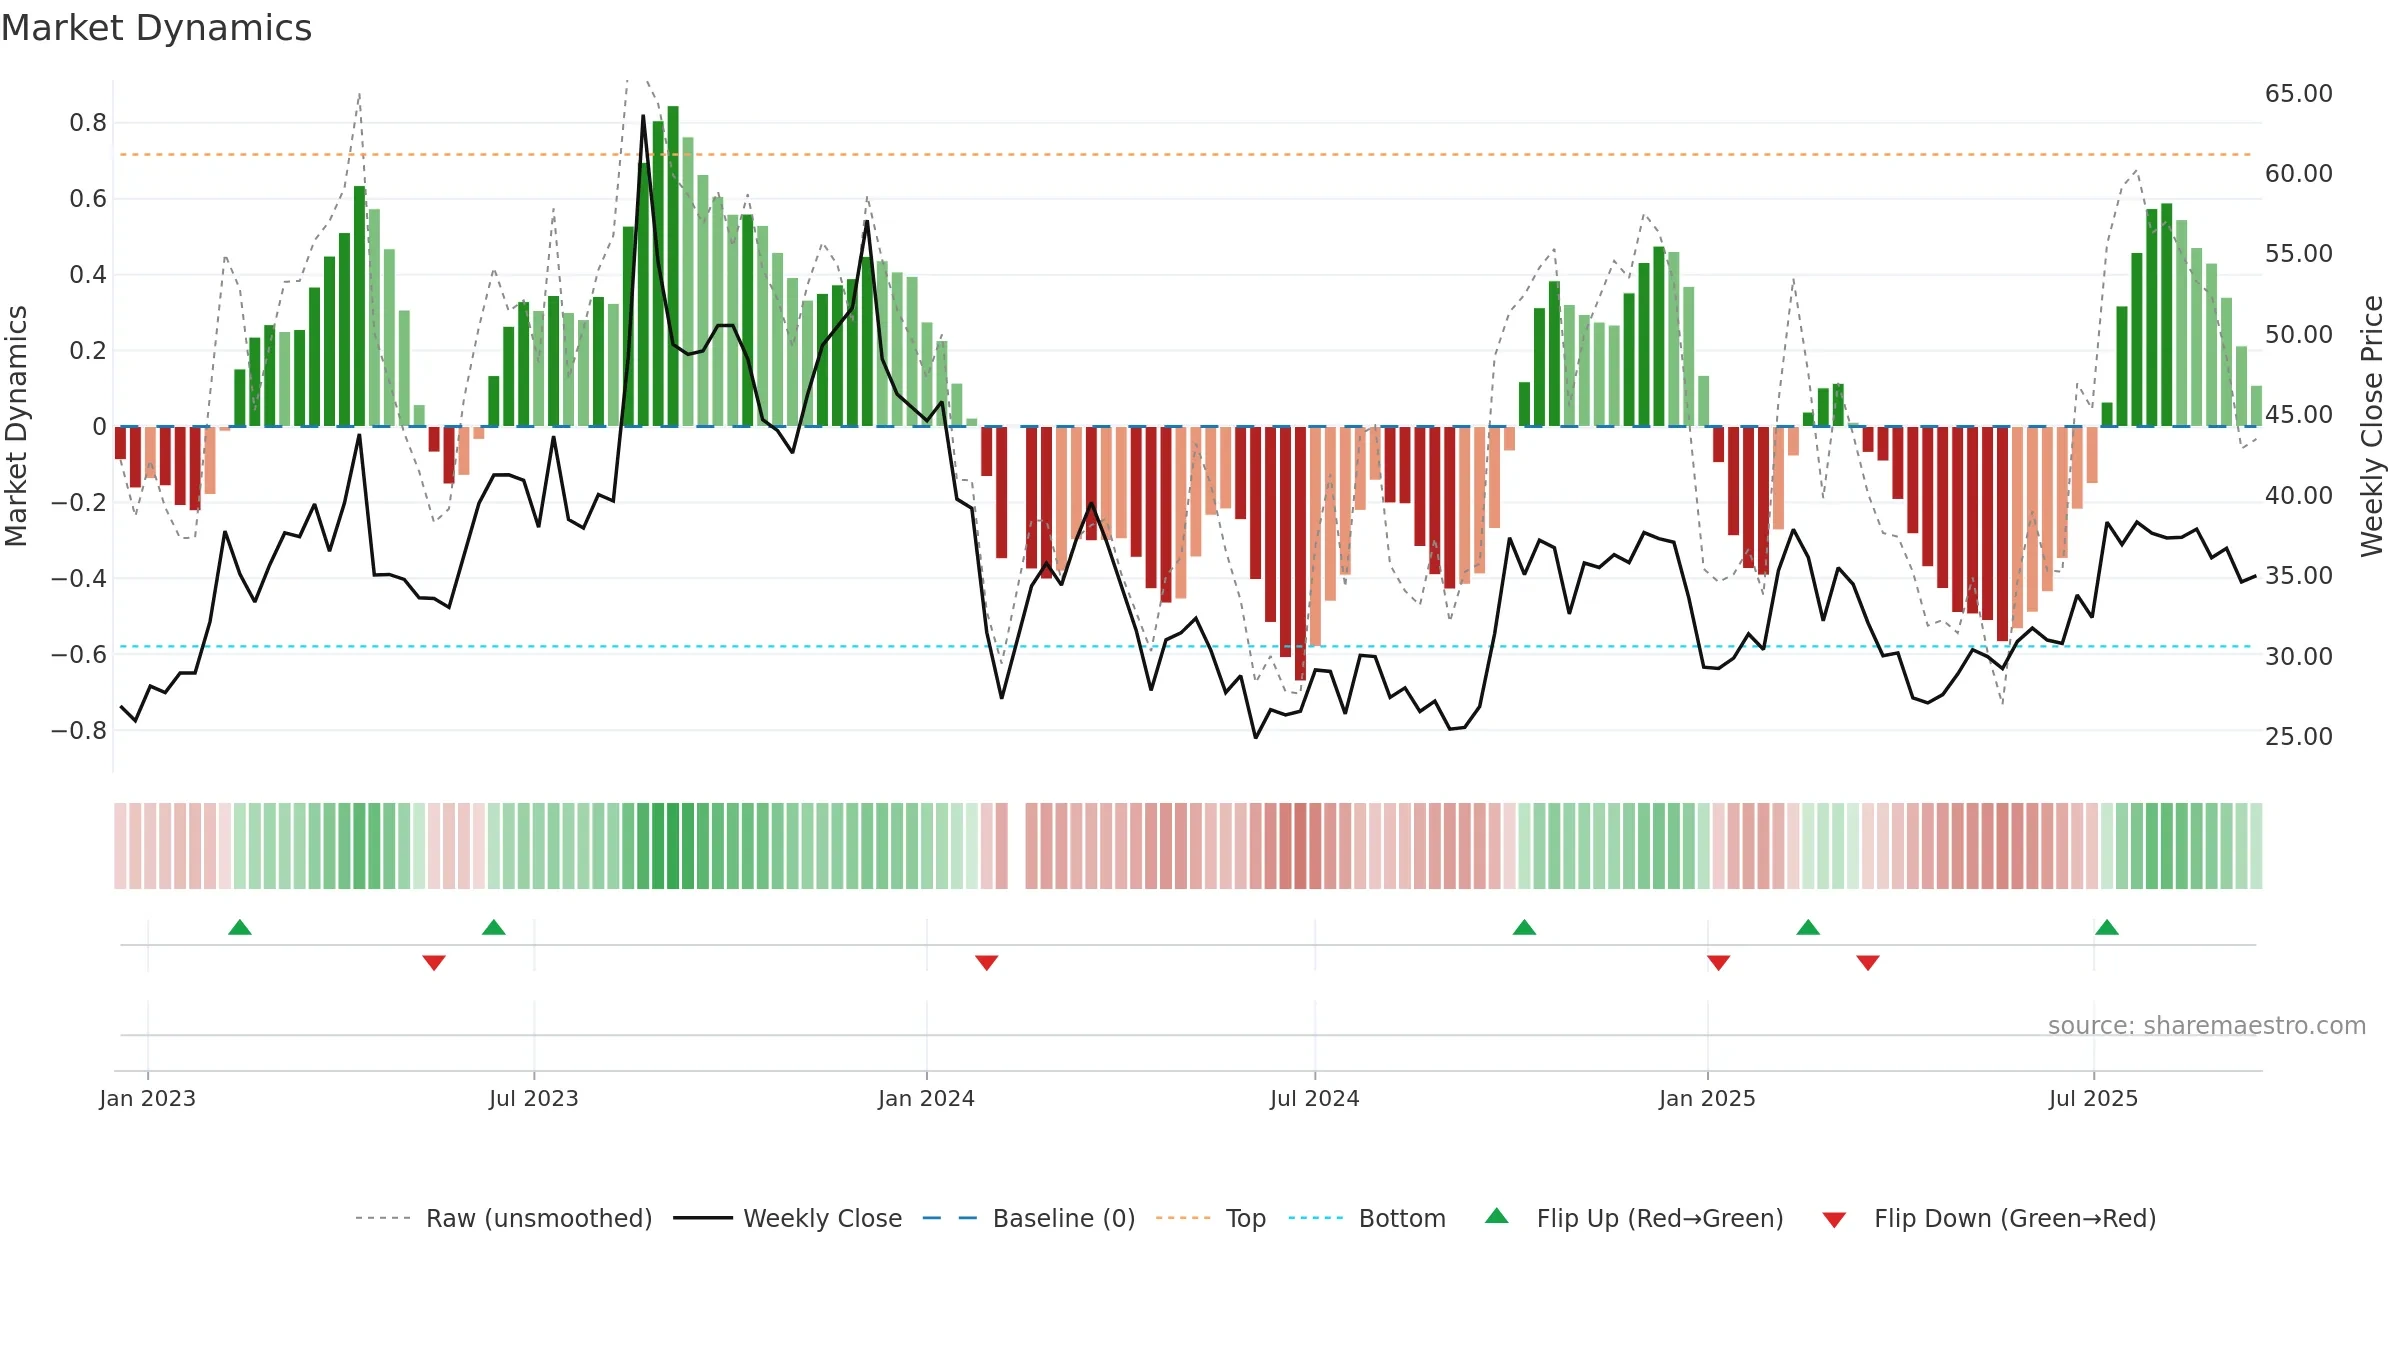The image size is (2400, 1350).
Task: Click the 0.8 left axis tick
Action: [x=88, y=123]
